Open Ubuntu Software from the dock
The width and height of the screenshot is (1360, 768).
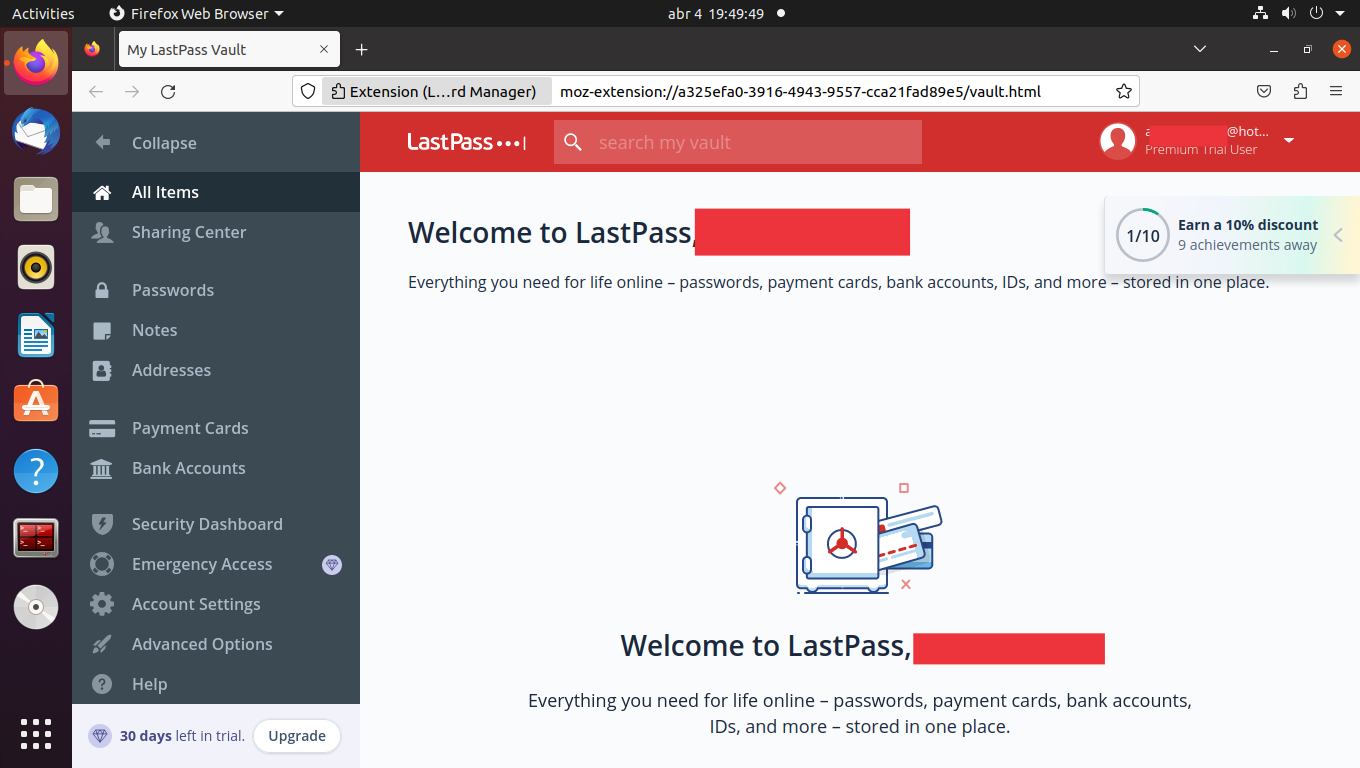pos(36,402)
